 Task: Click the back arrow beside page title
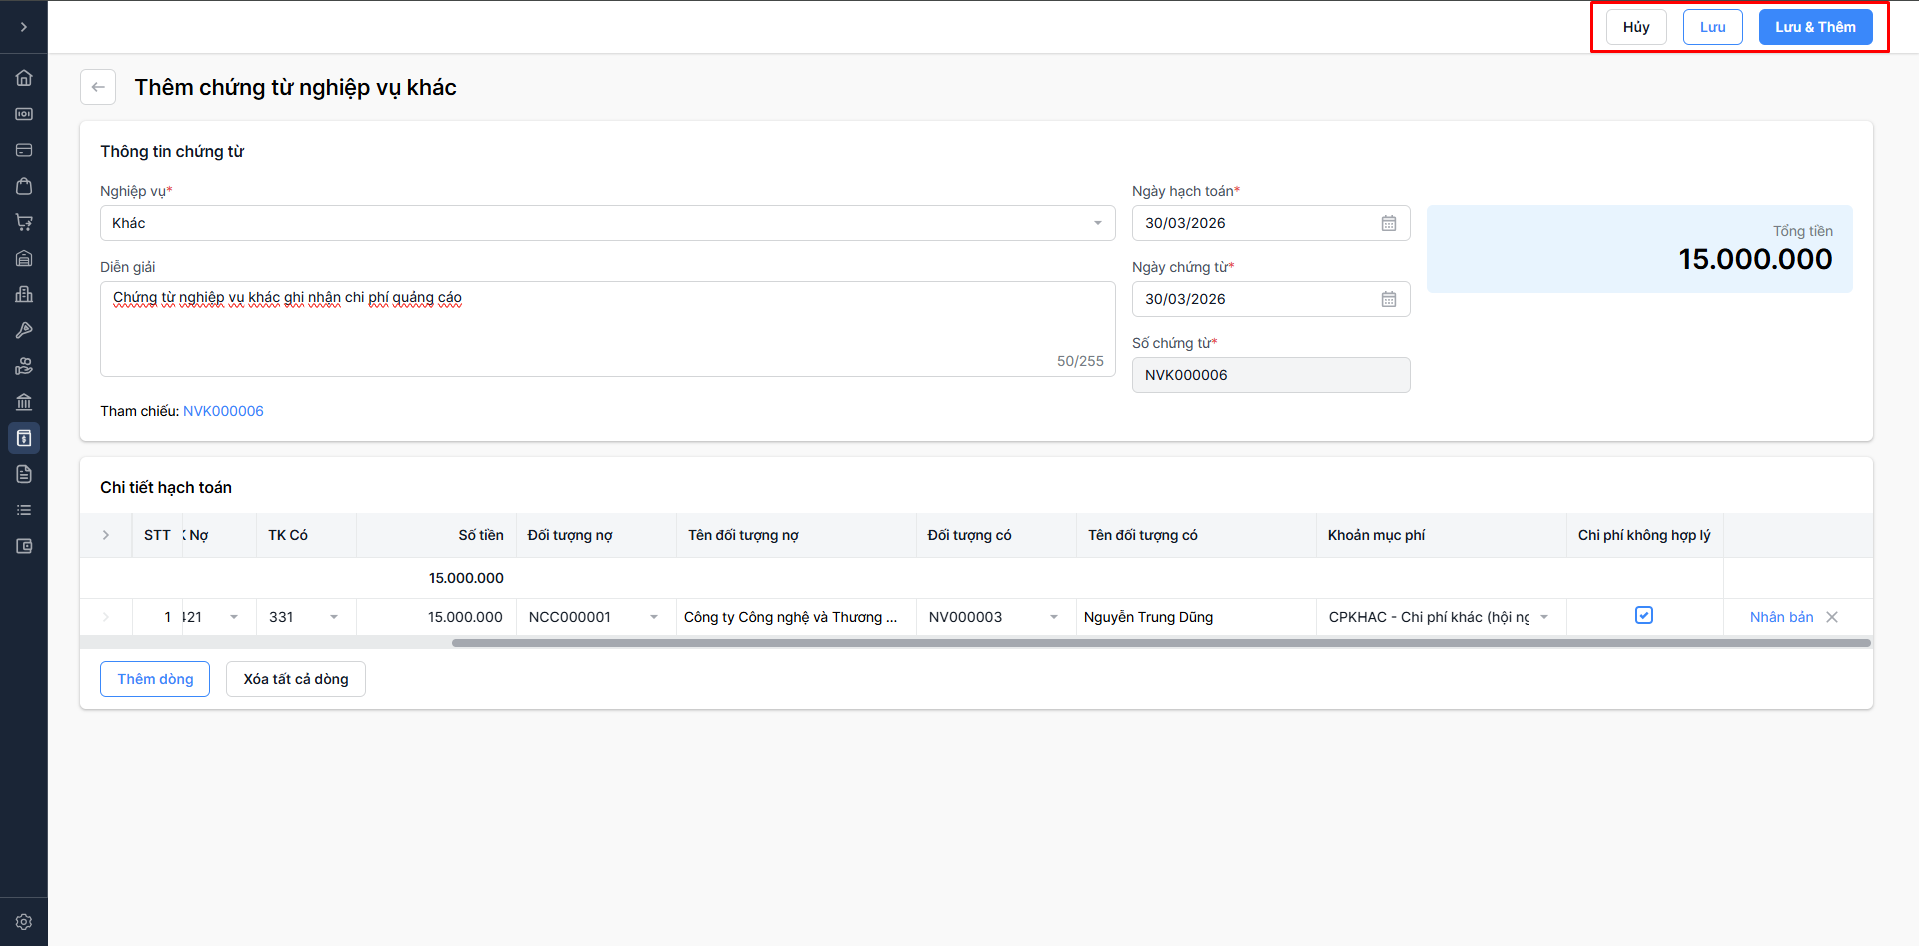[98, 87]
